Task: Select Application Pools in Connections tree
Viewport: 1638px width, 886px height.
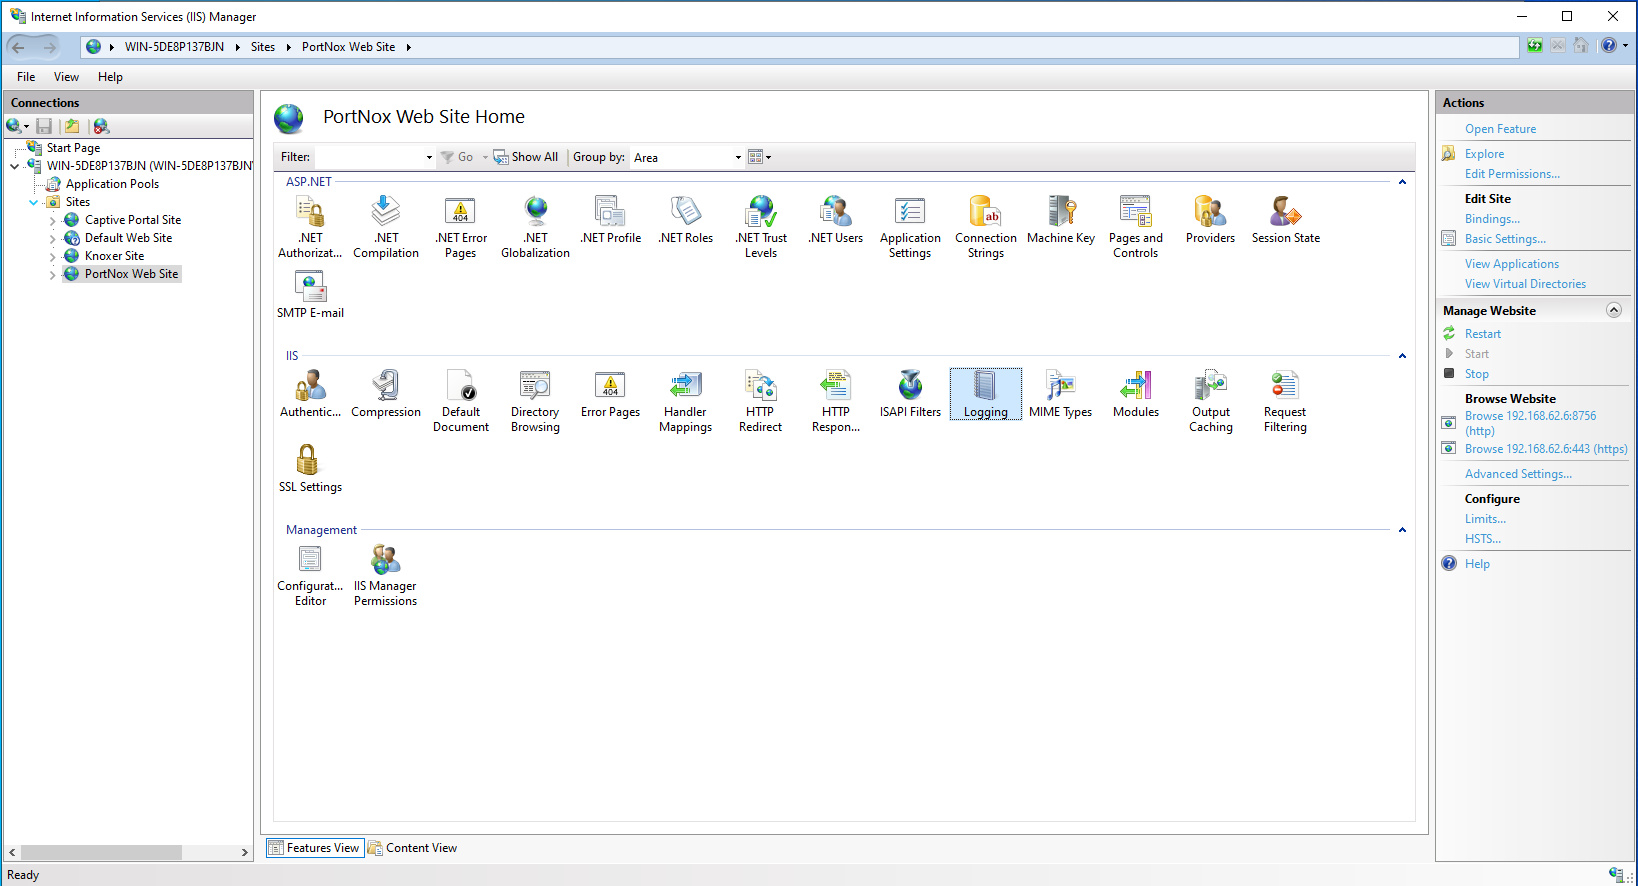Action: 112,184
